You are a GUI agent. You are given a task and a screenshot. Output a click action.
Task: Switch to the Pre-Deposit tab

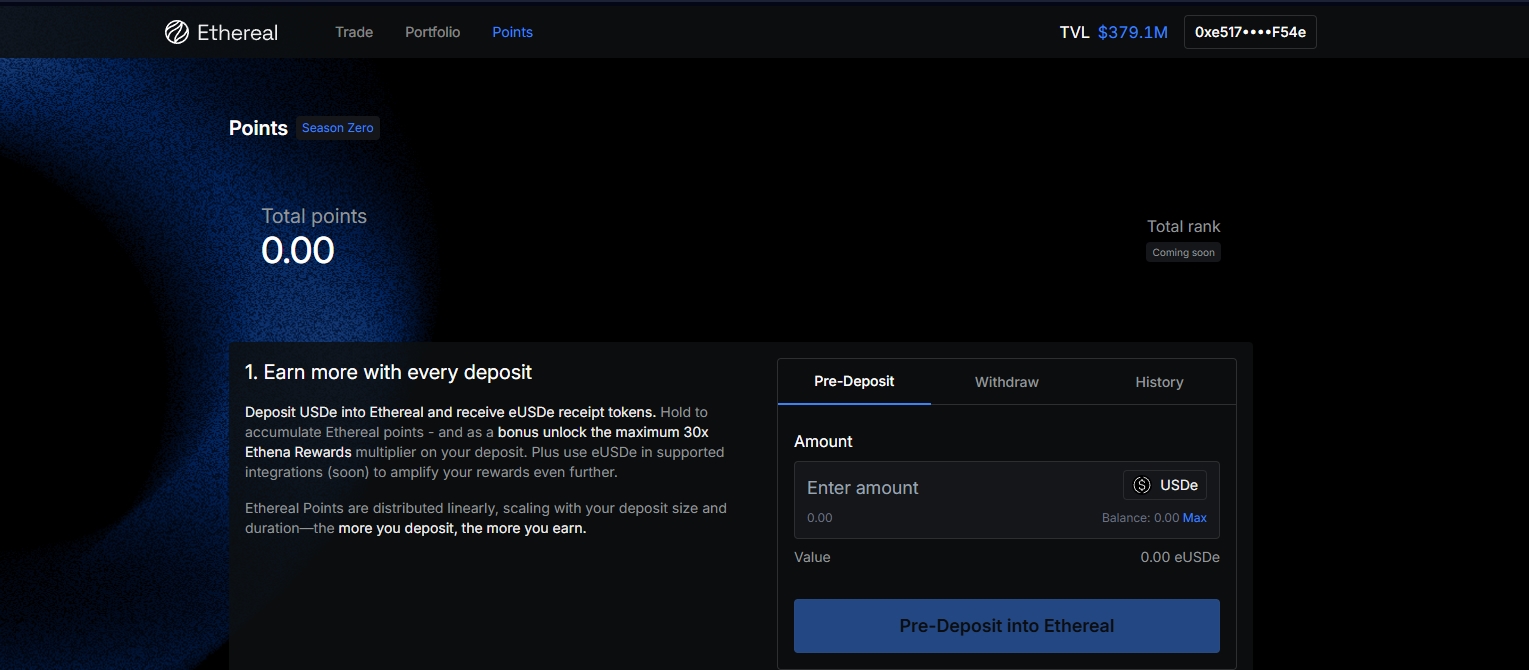tap(854, 381)
